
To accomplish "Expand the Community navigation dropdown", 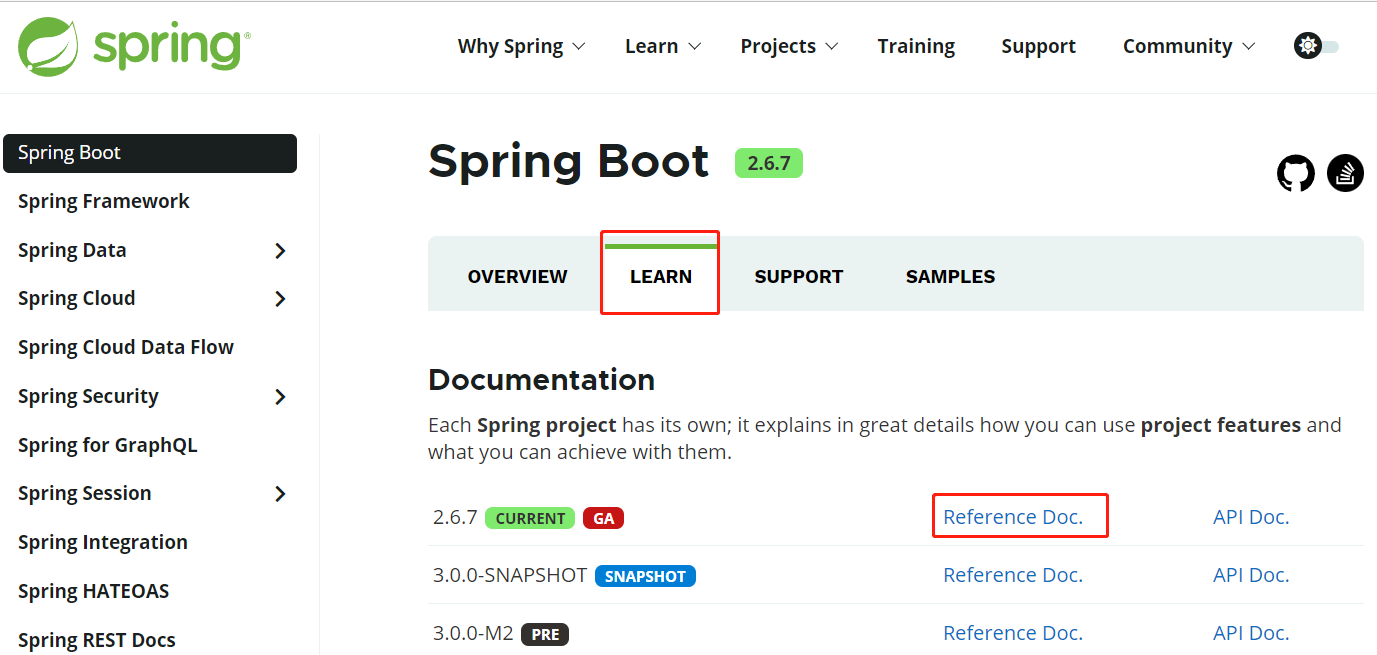I will pos(1189,46).
